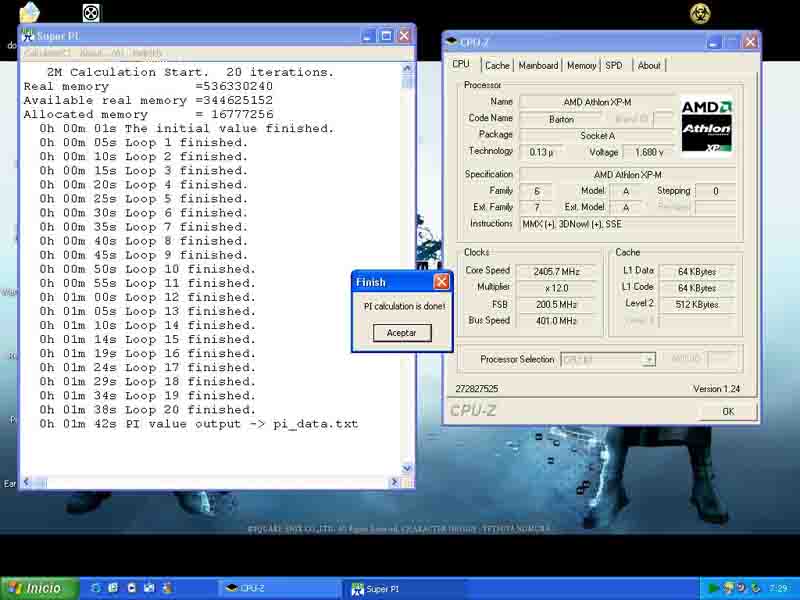Click the Super PI title bar icon
Screen dimensions: 800x600
coord(28,36)
